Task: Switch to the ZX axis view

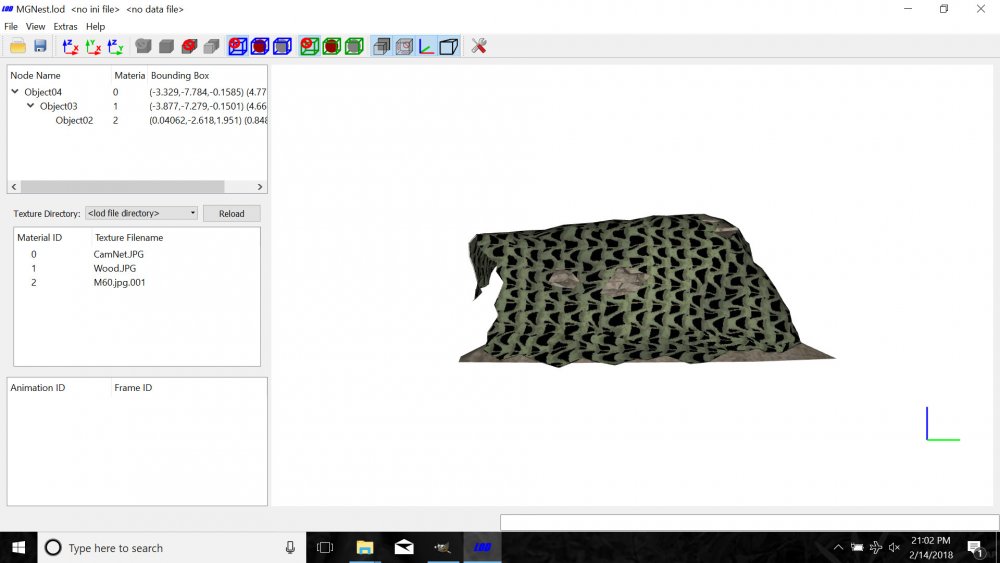Action: pos(70,46)
